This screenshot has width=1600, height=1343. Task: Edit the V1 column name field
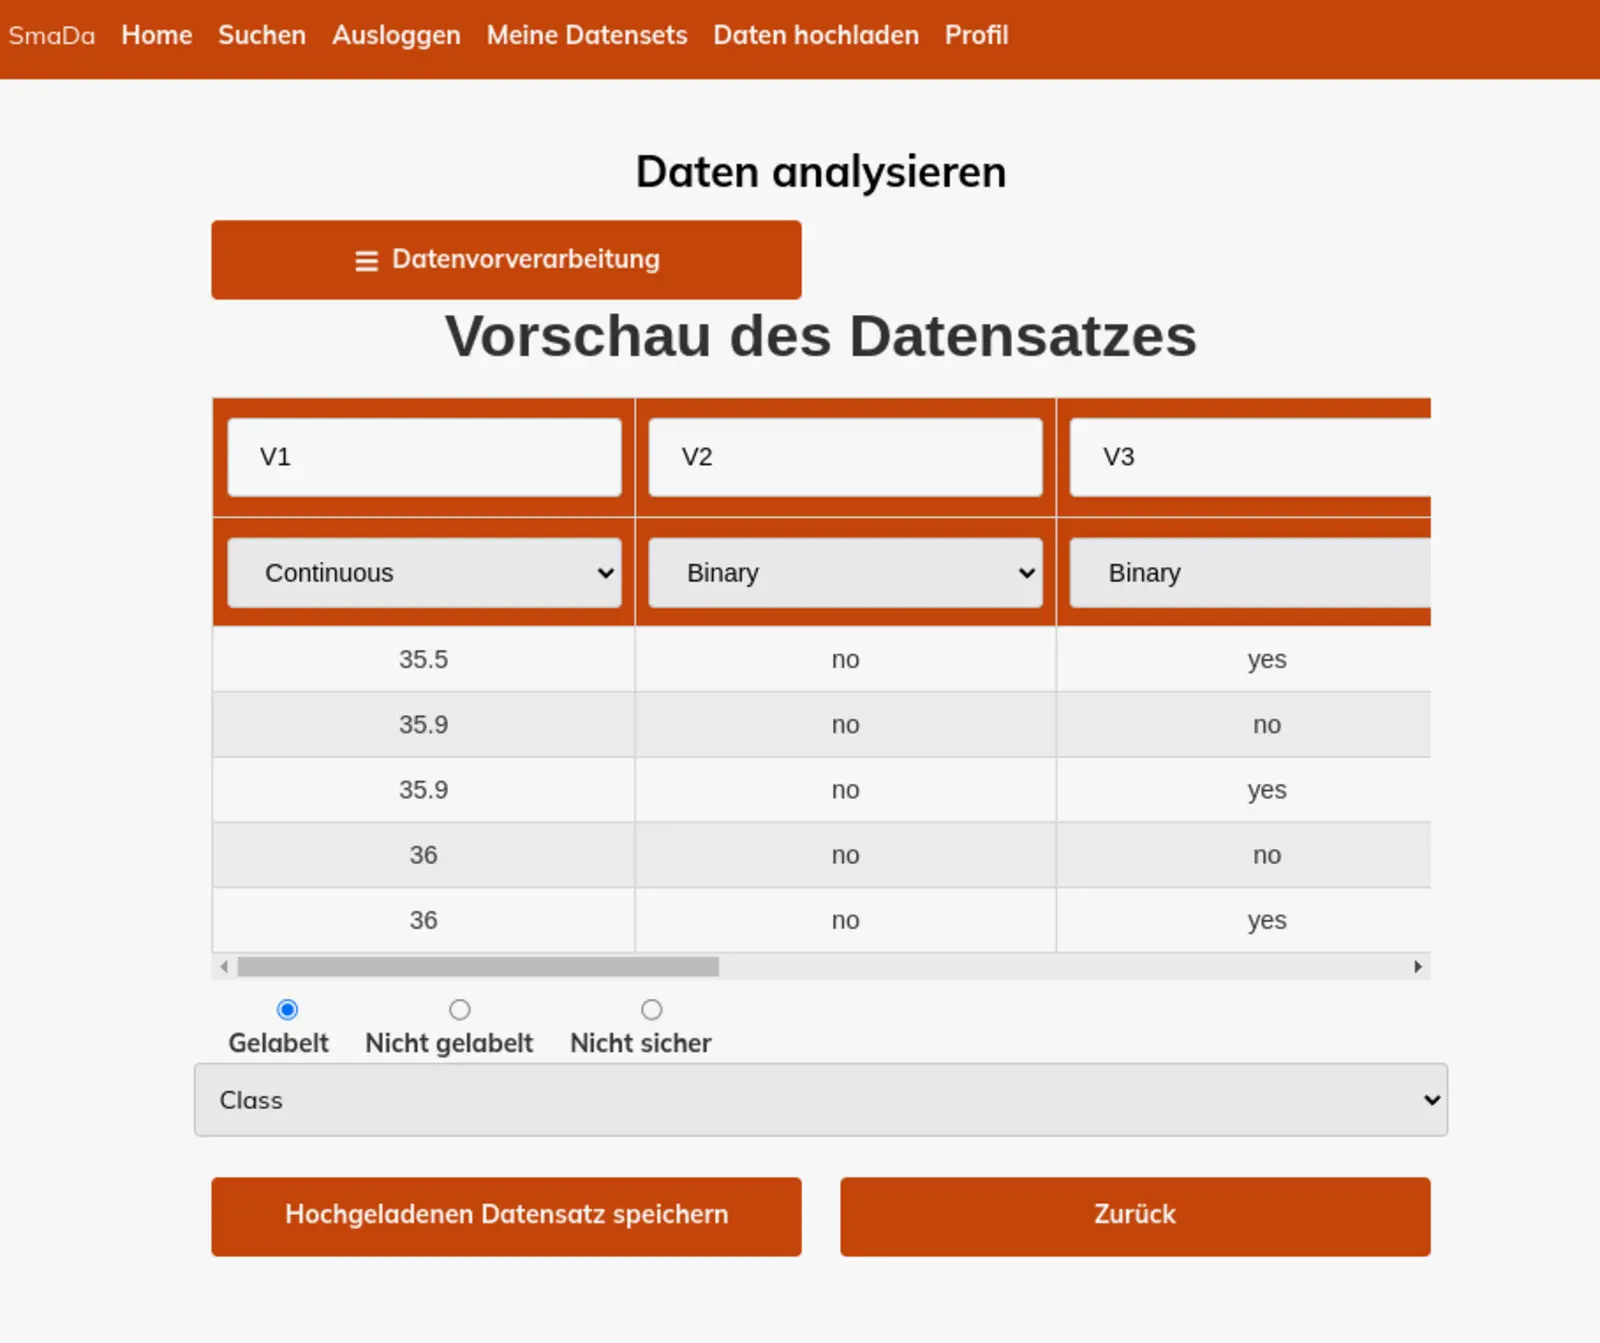point(424,457)
